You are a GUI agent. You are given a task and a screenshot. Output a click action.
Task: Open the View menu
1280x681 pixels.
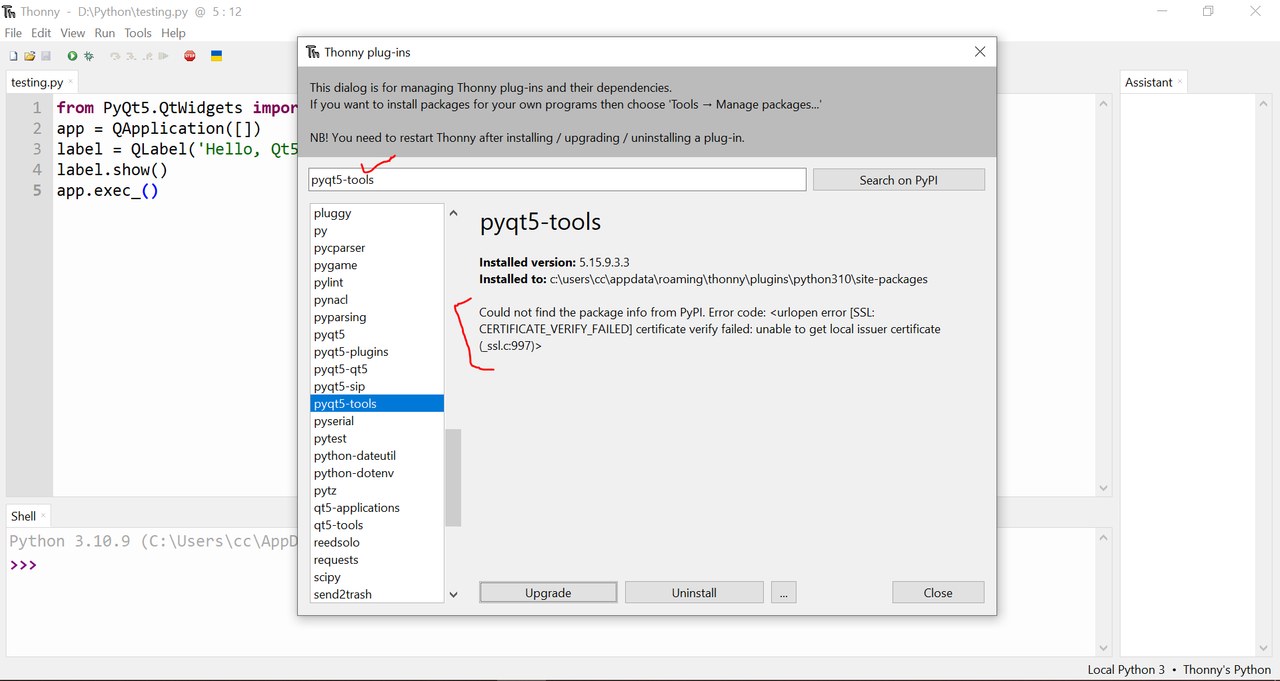coord(73,33)
